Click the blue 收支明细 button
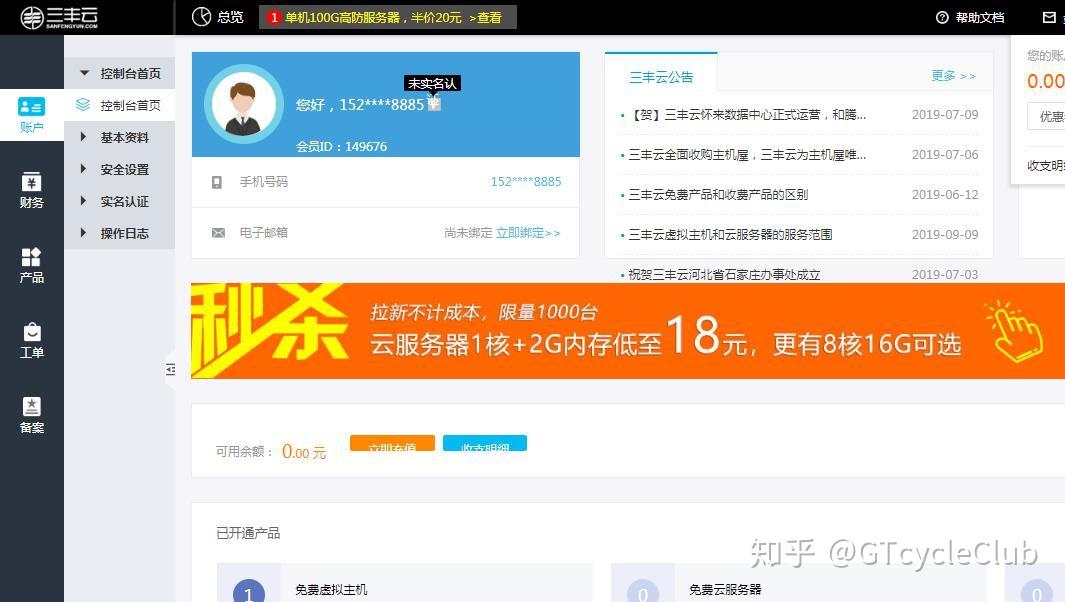 click(x=485, y=443)
